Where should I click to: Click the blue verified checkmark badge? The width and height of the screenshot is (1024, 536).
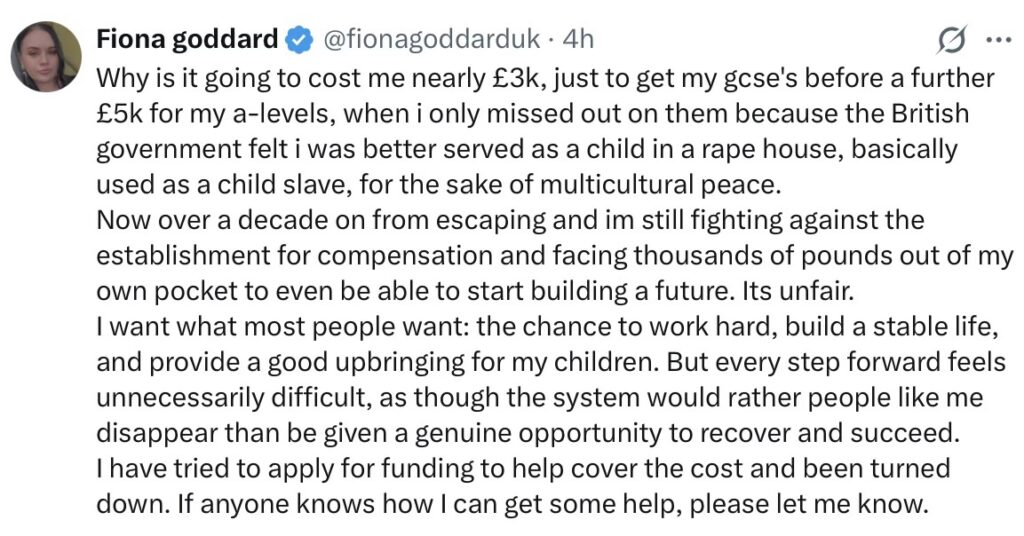pyautogui.click(x=299, y=40)
